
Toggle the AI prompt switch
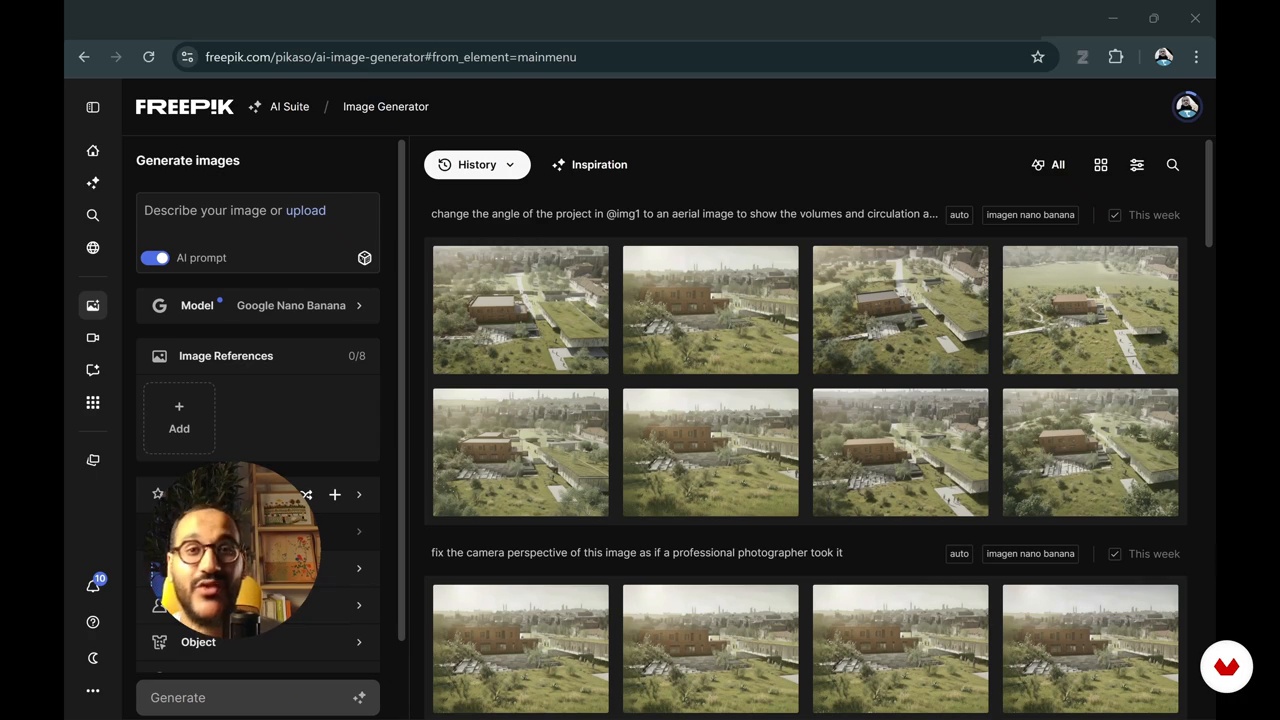tap(155, 258)
